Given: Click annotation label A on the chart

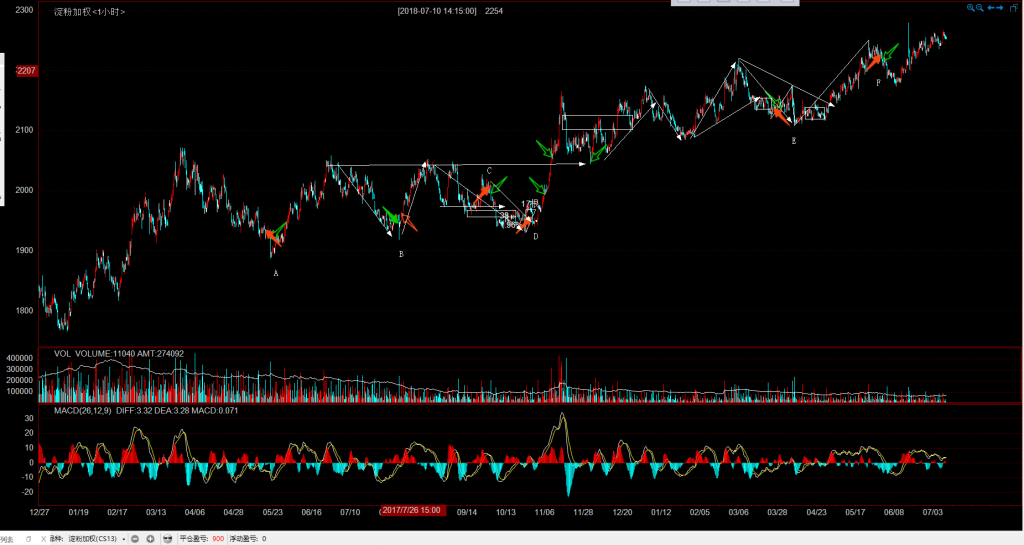Looking at the screenshot, I should 276,273.
